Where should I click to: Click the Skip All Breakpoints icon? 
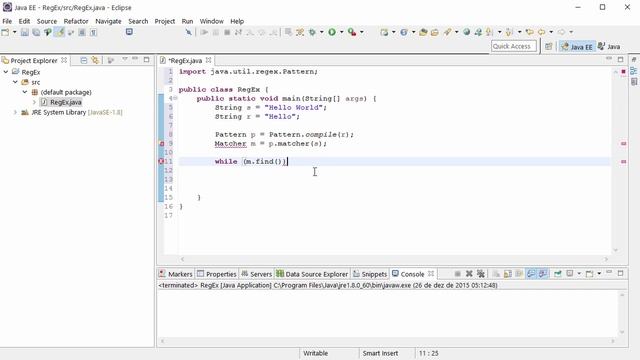(188, 32)
